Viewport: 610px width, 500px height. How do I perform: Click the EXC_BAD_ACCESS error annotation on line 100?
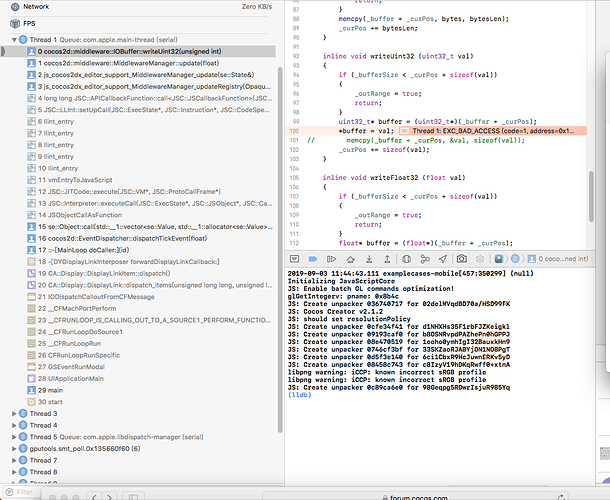click(493, 131)
